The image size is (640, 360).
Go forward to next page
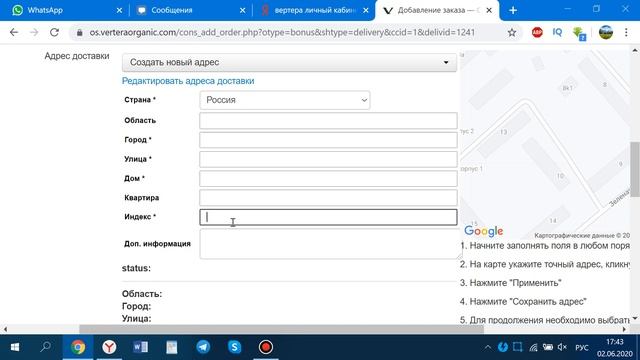34,32
